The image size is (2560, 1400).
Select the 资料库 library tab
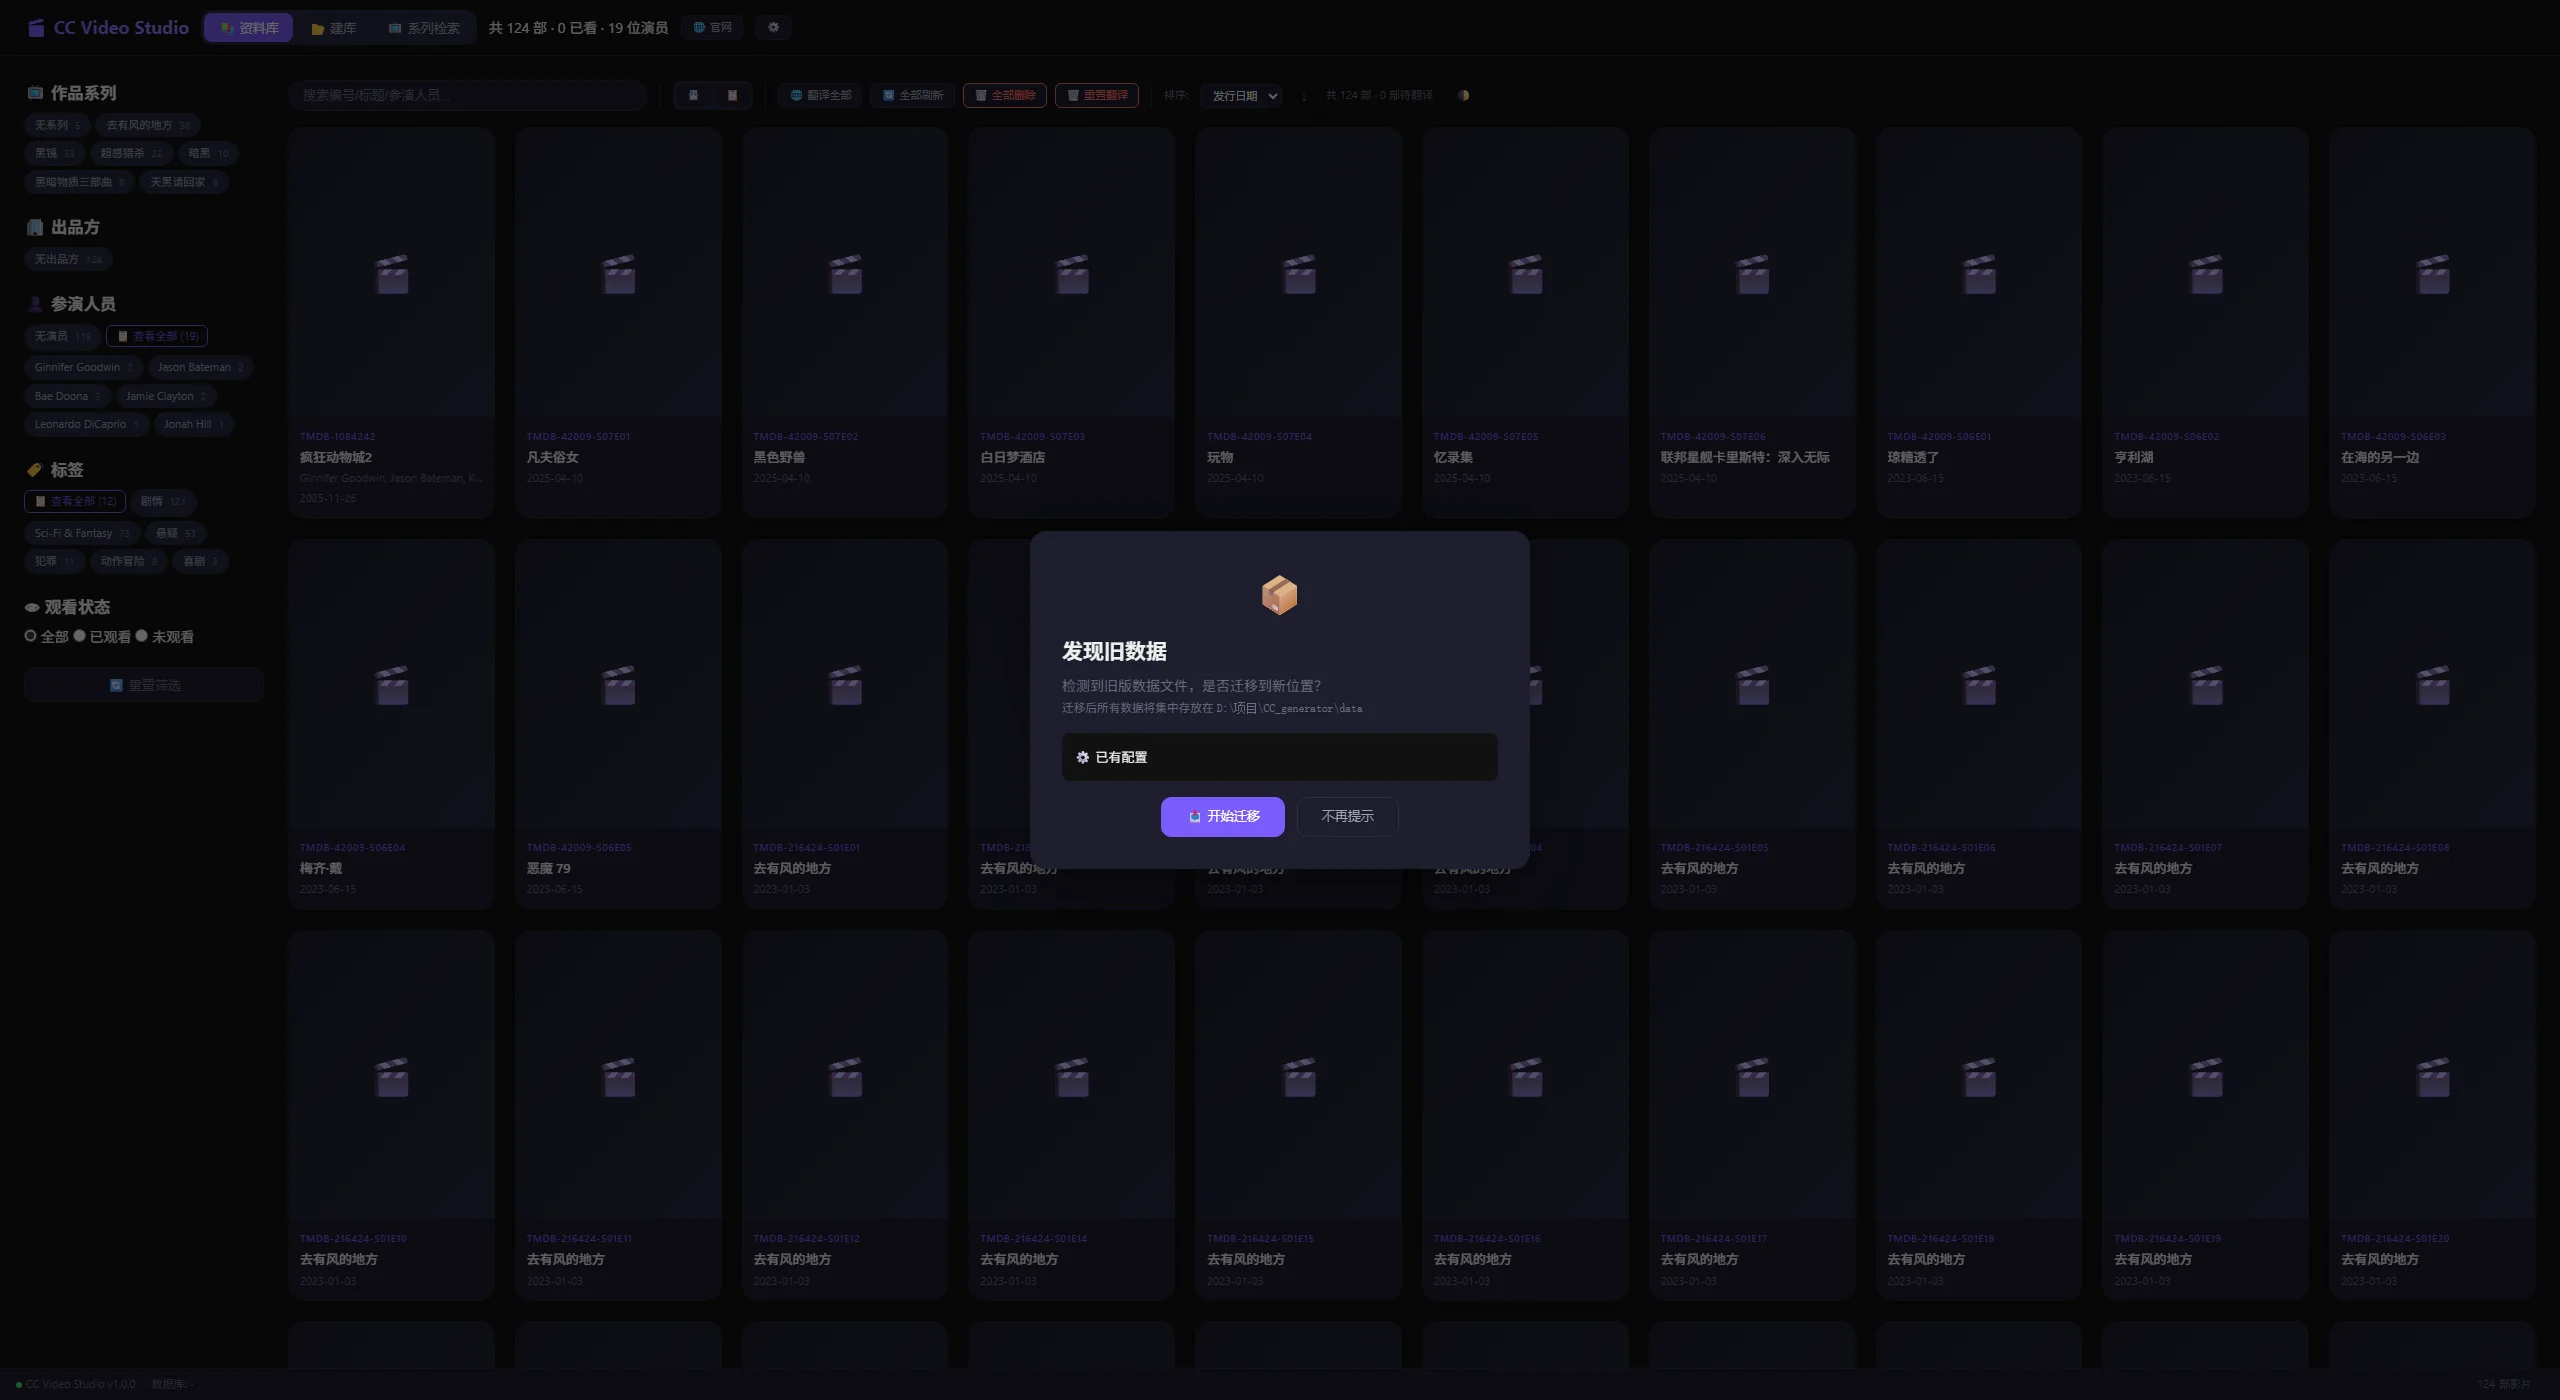click(248, 28)
